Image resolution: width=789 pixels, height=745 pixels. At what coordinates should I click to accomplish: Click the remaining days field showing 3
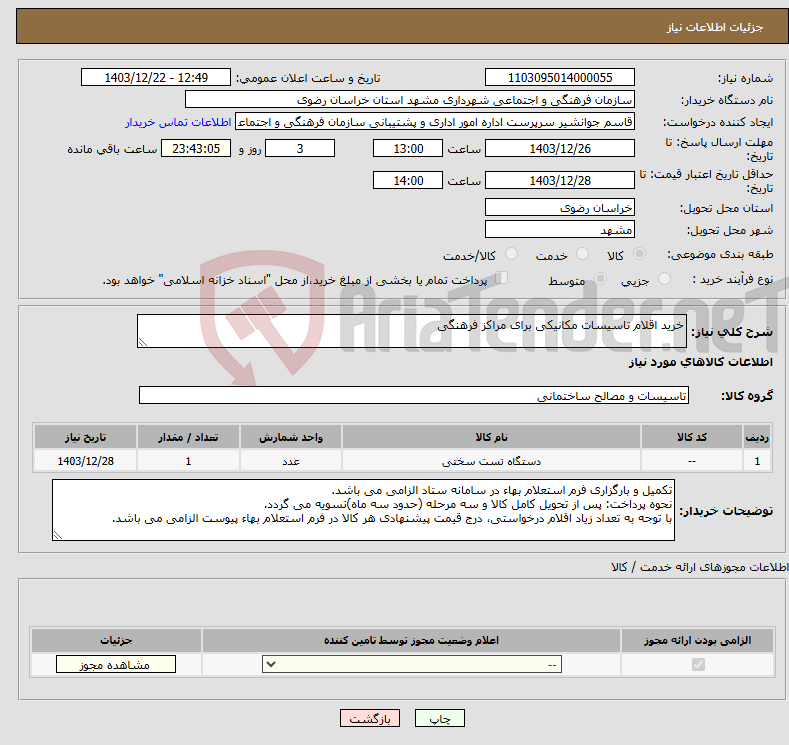coord(300,148)
